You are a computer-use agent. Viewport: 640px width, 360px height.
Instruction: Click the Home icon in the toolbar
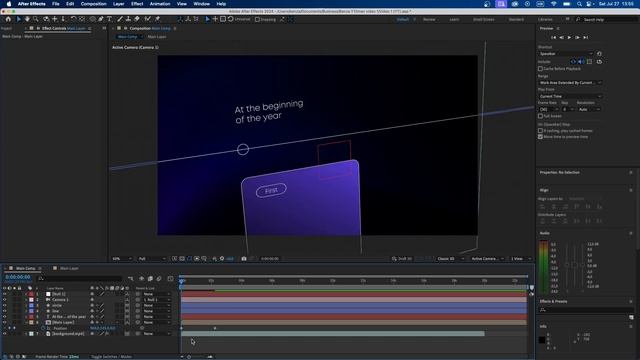click(x=8, y=19)
